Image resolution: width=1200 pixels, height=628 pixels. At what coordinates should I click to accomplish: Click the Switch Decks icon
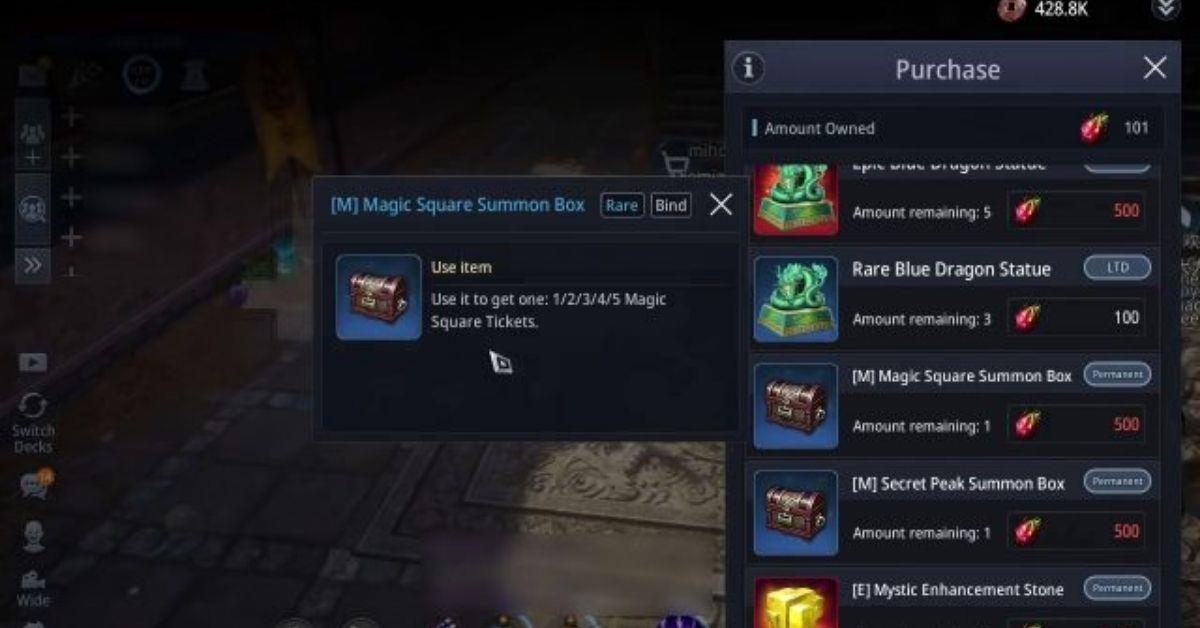[x=33, y=407]
